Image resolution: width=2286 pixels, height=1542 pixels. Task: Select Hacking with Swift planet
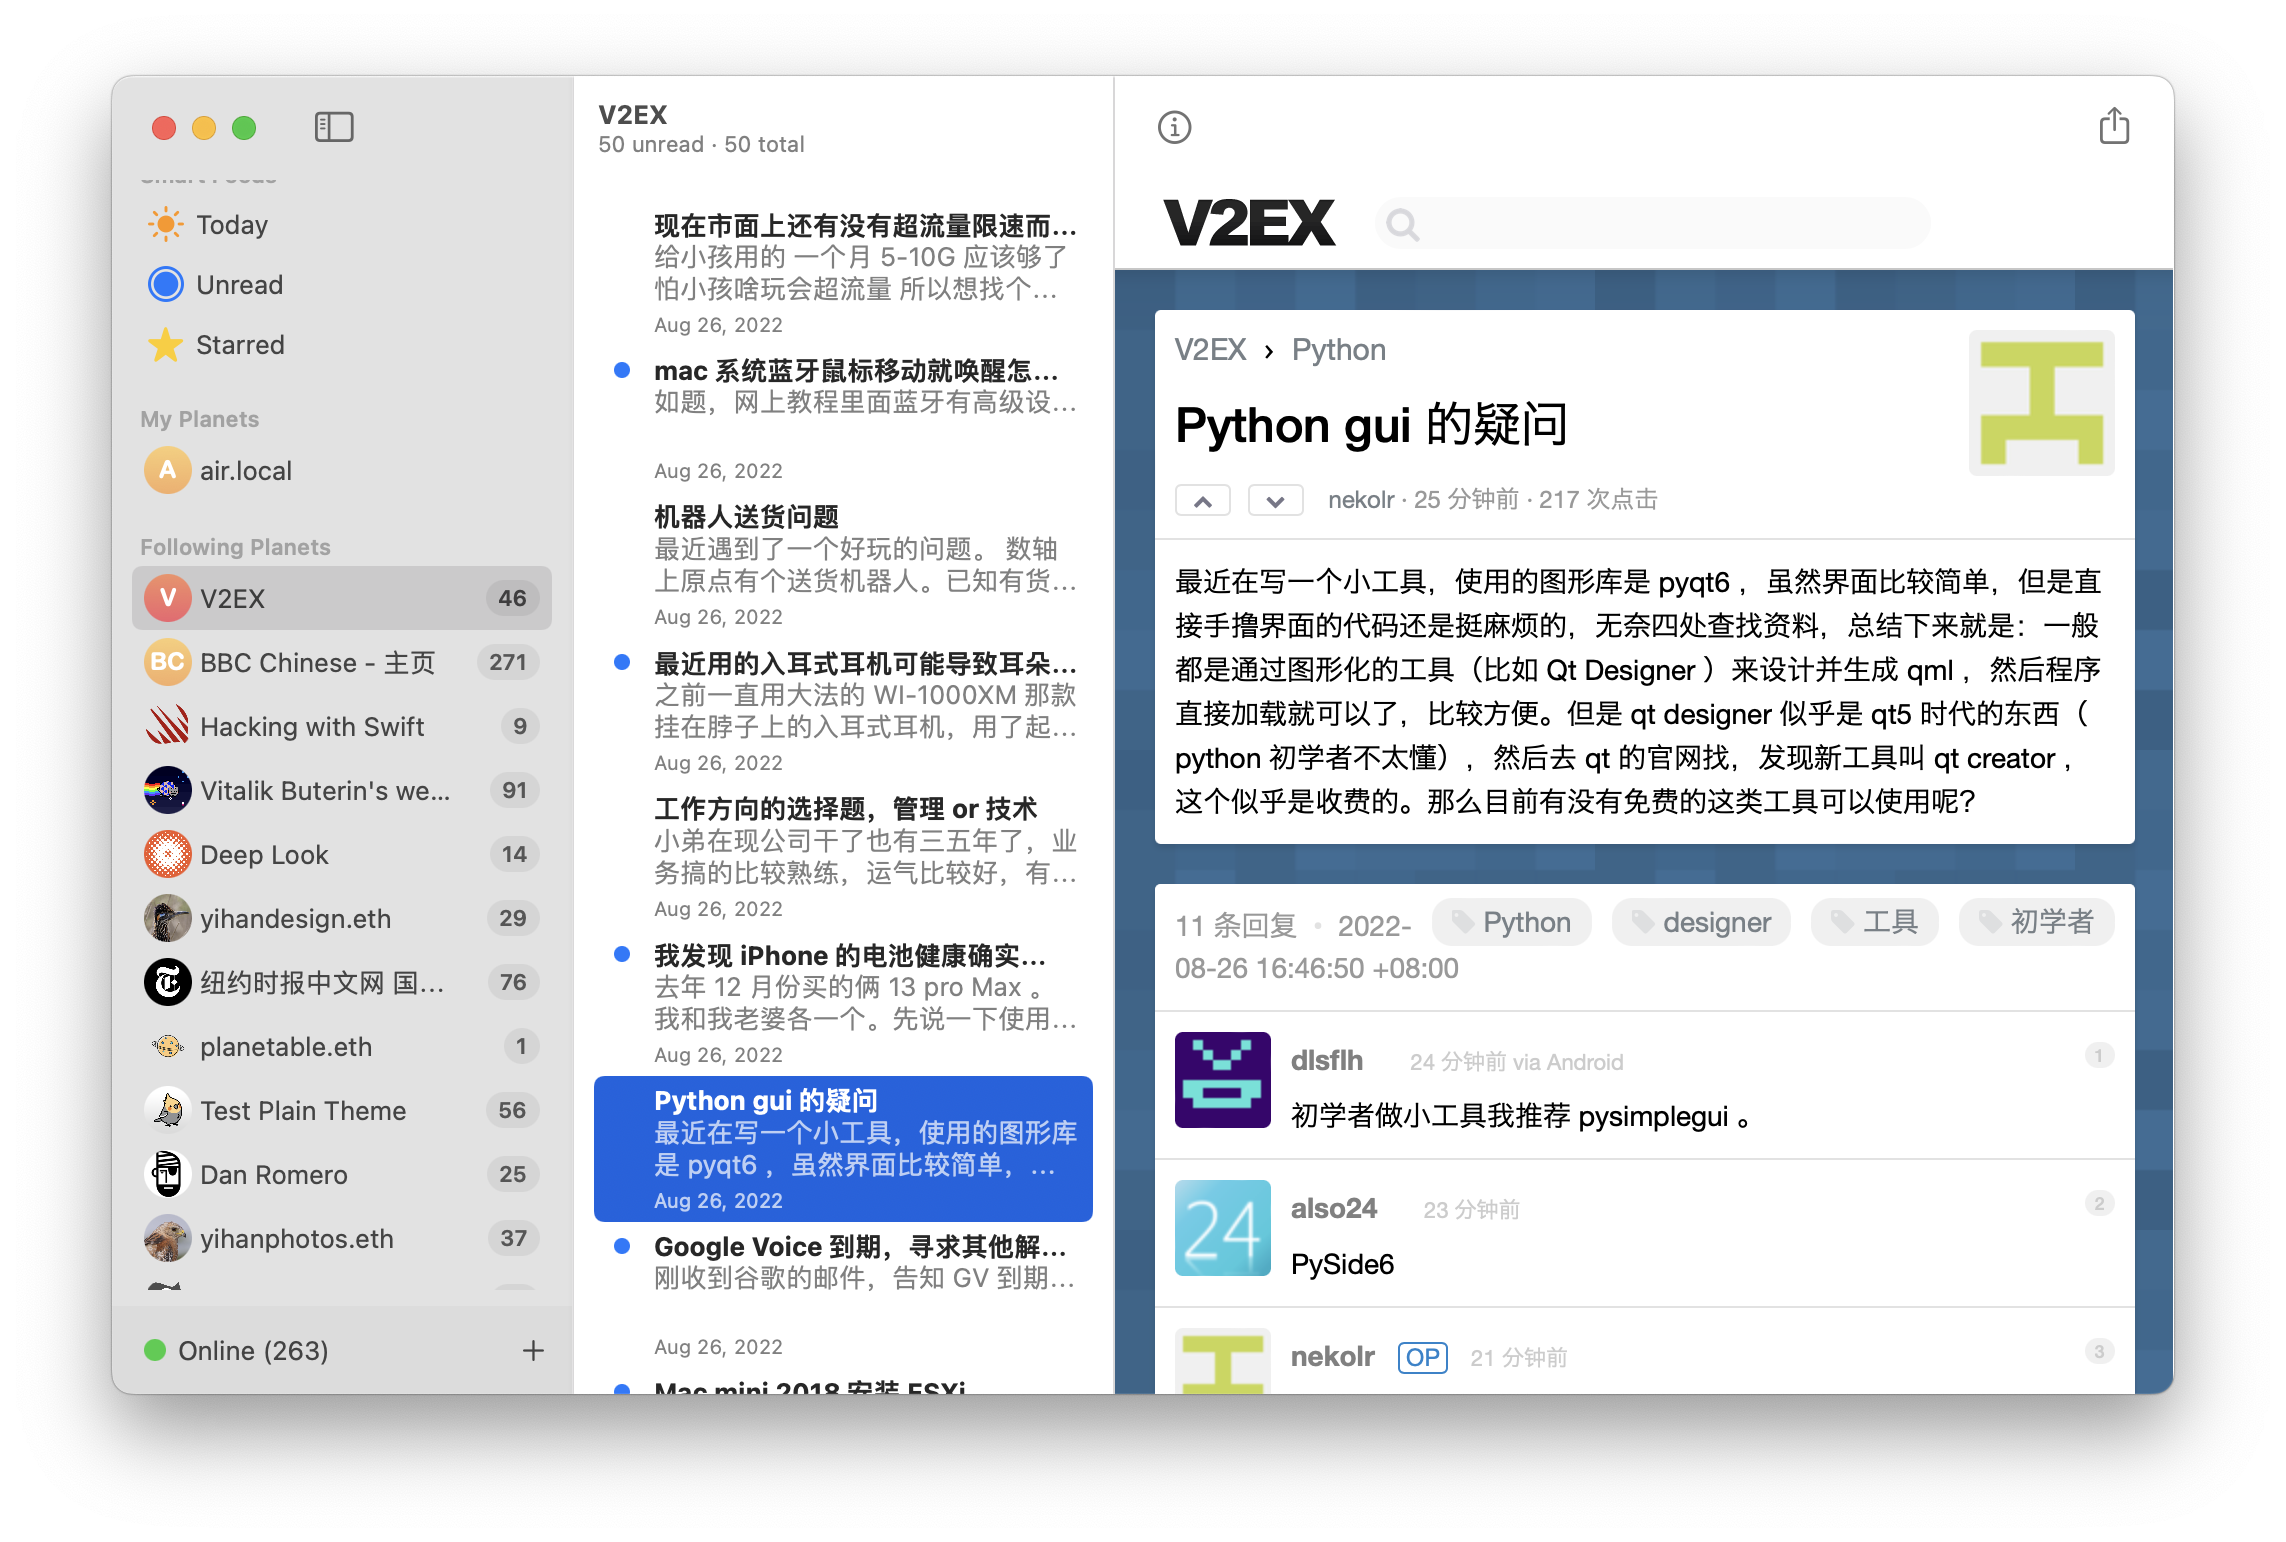click(312, 726)
